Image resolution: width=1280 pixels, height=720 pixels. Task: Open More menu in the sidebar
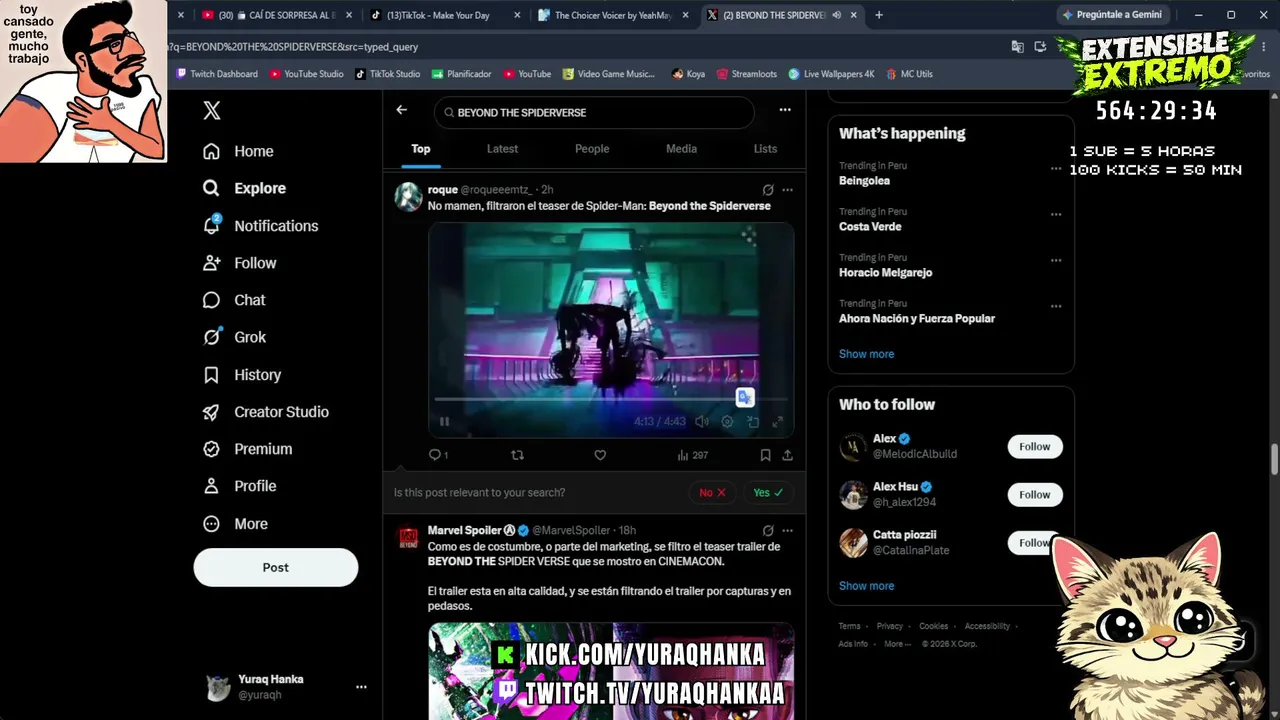(236, 524)
